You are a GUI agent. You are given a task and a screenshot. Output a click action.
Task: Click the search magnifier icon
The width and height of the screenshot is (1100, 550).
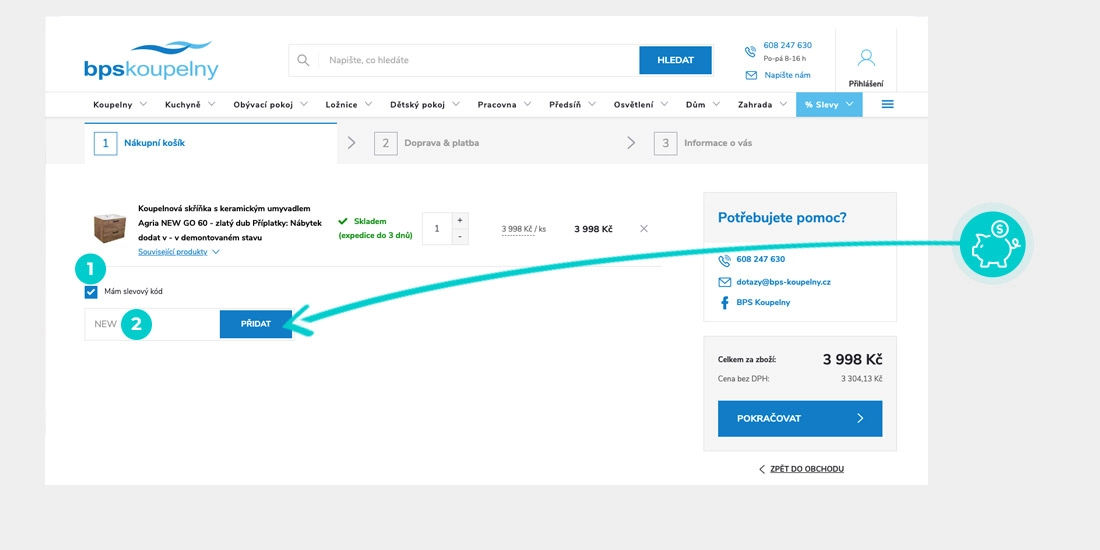303,60
